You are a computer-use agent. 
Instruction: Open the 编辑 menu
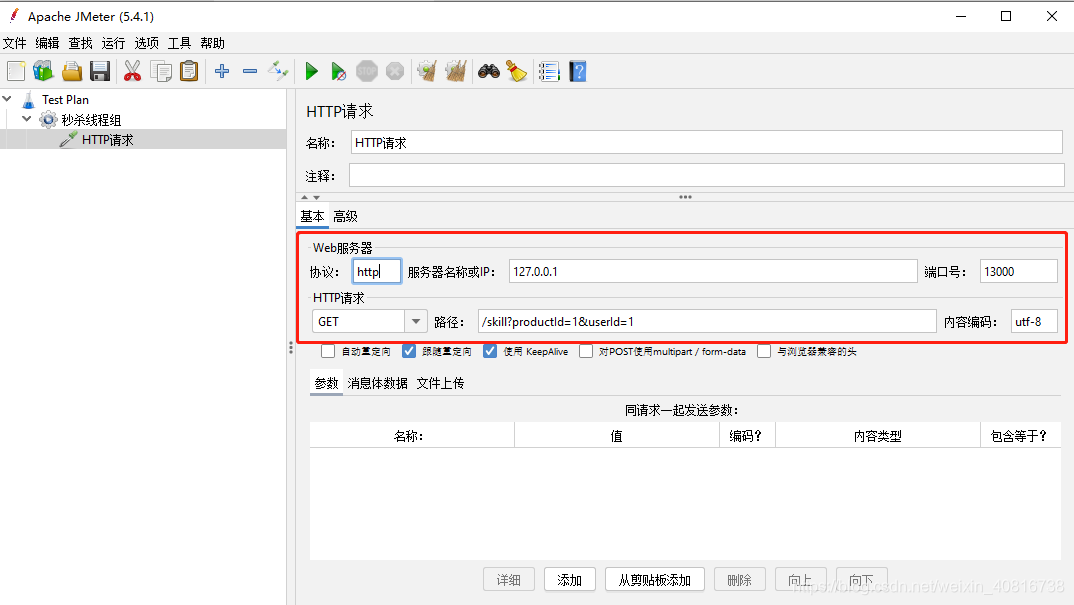pyautogui.click(x=47, y=43)
